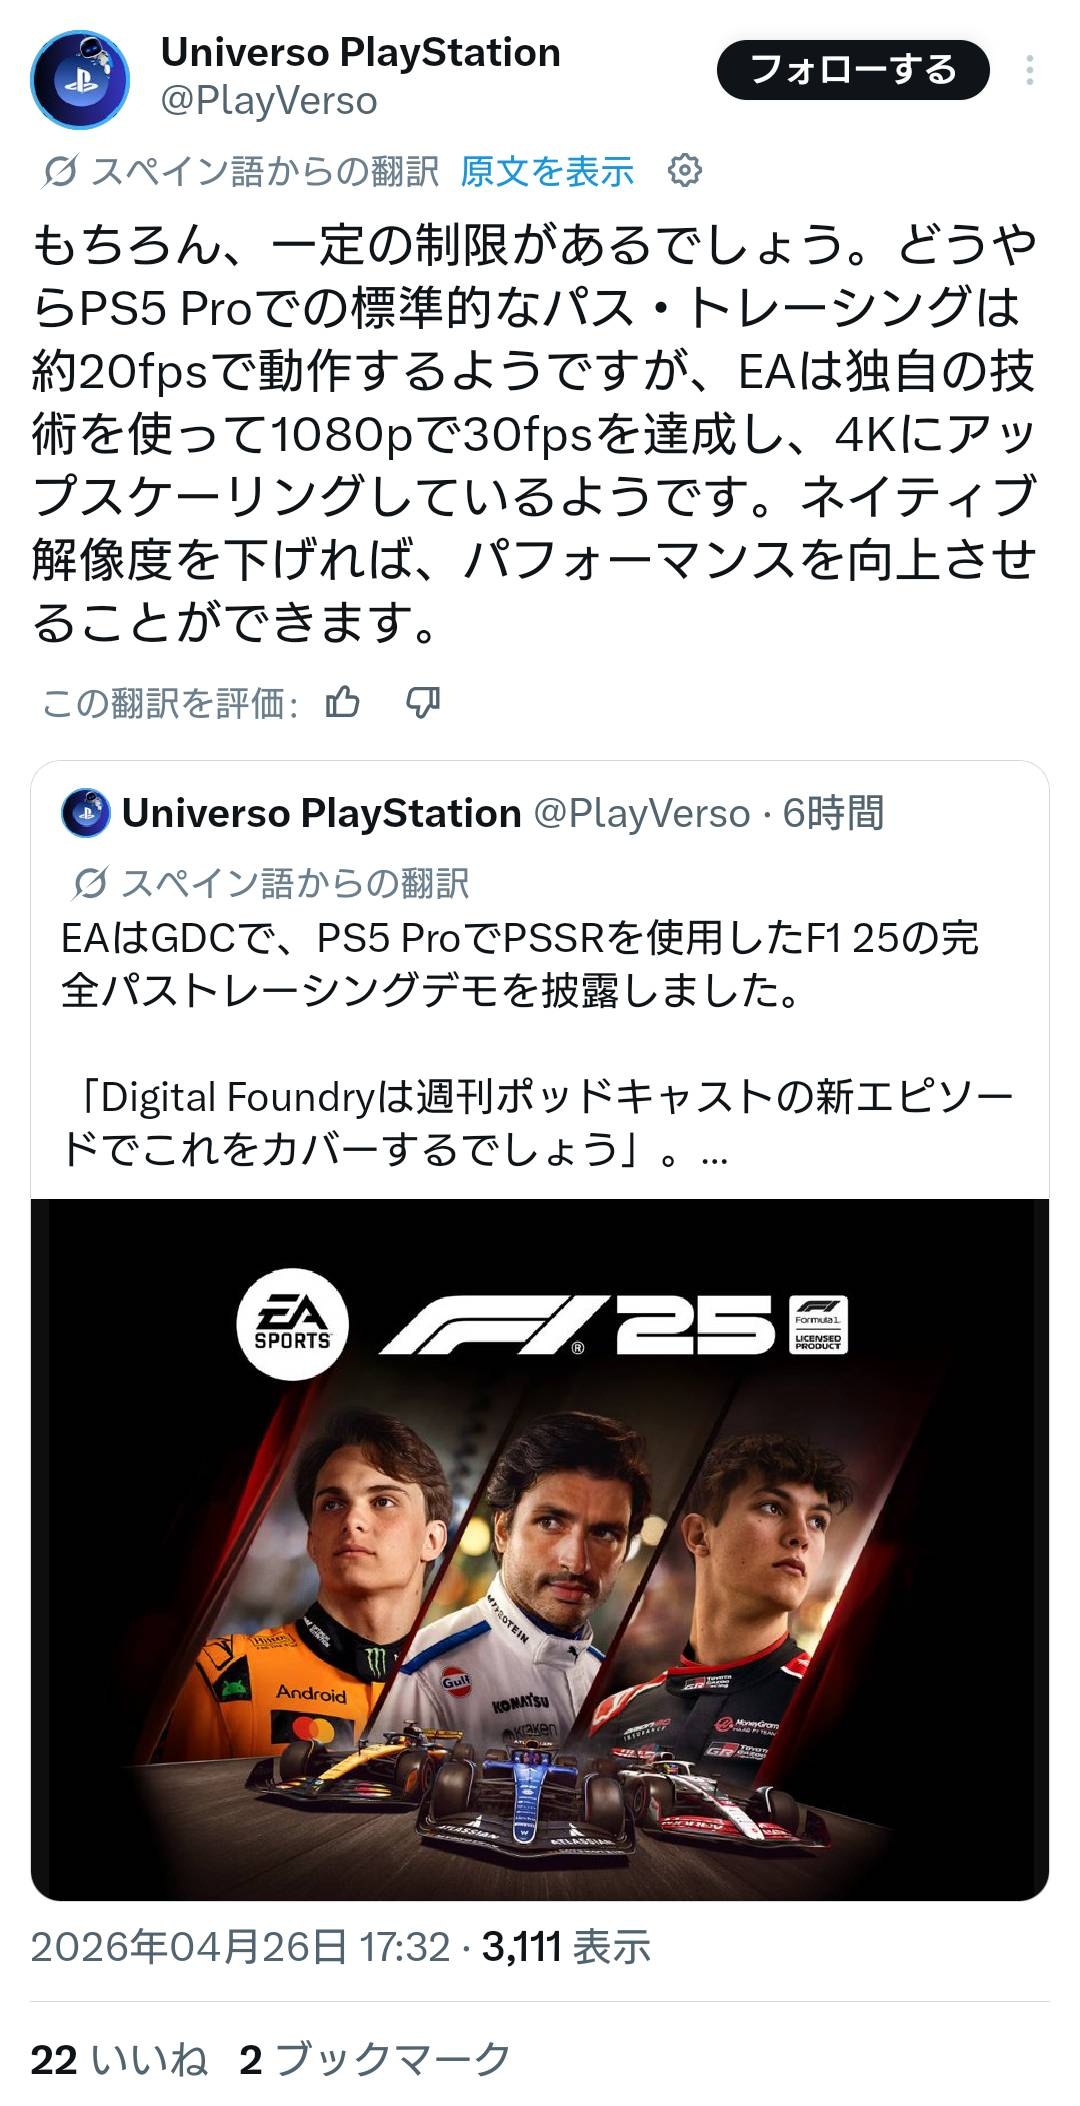Image resolution: width=1080 pixels, height=2106 pixels.
Task: Open the Universo PlayStation display name
Action: tap(360, 52)
